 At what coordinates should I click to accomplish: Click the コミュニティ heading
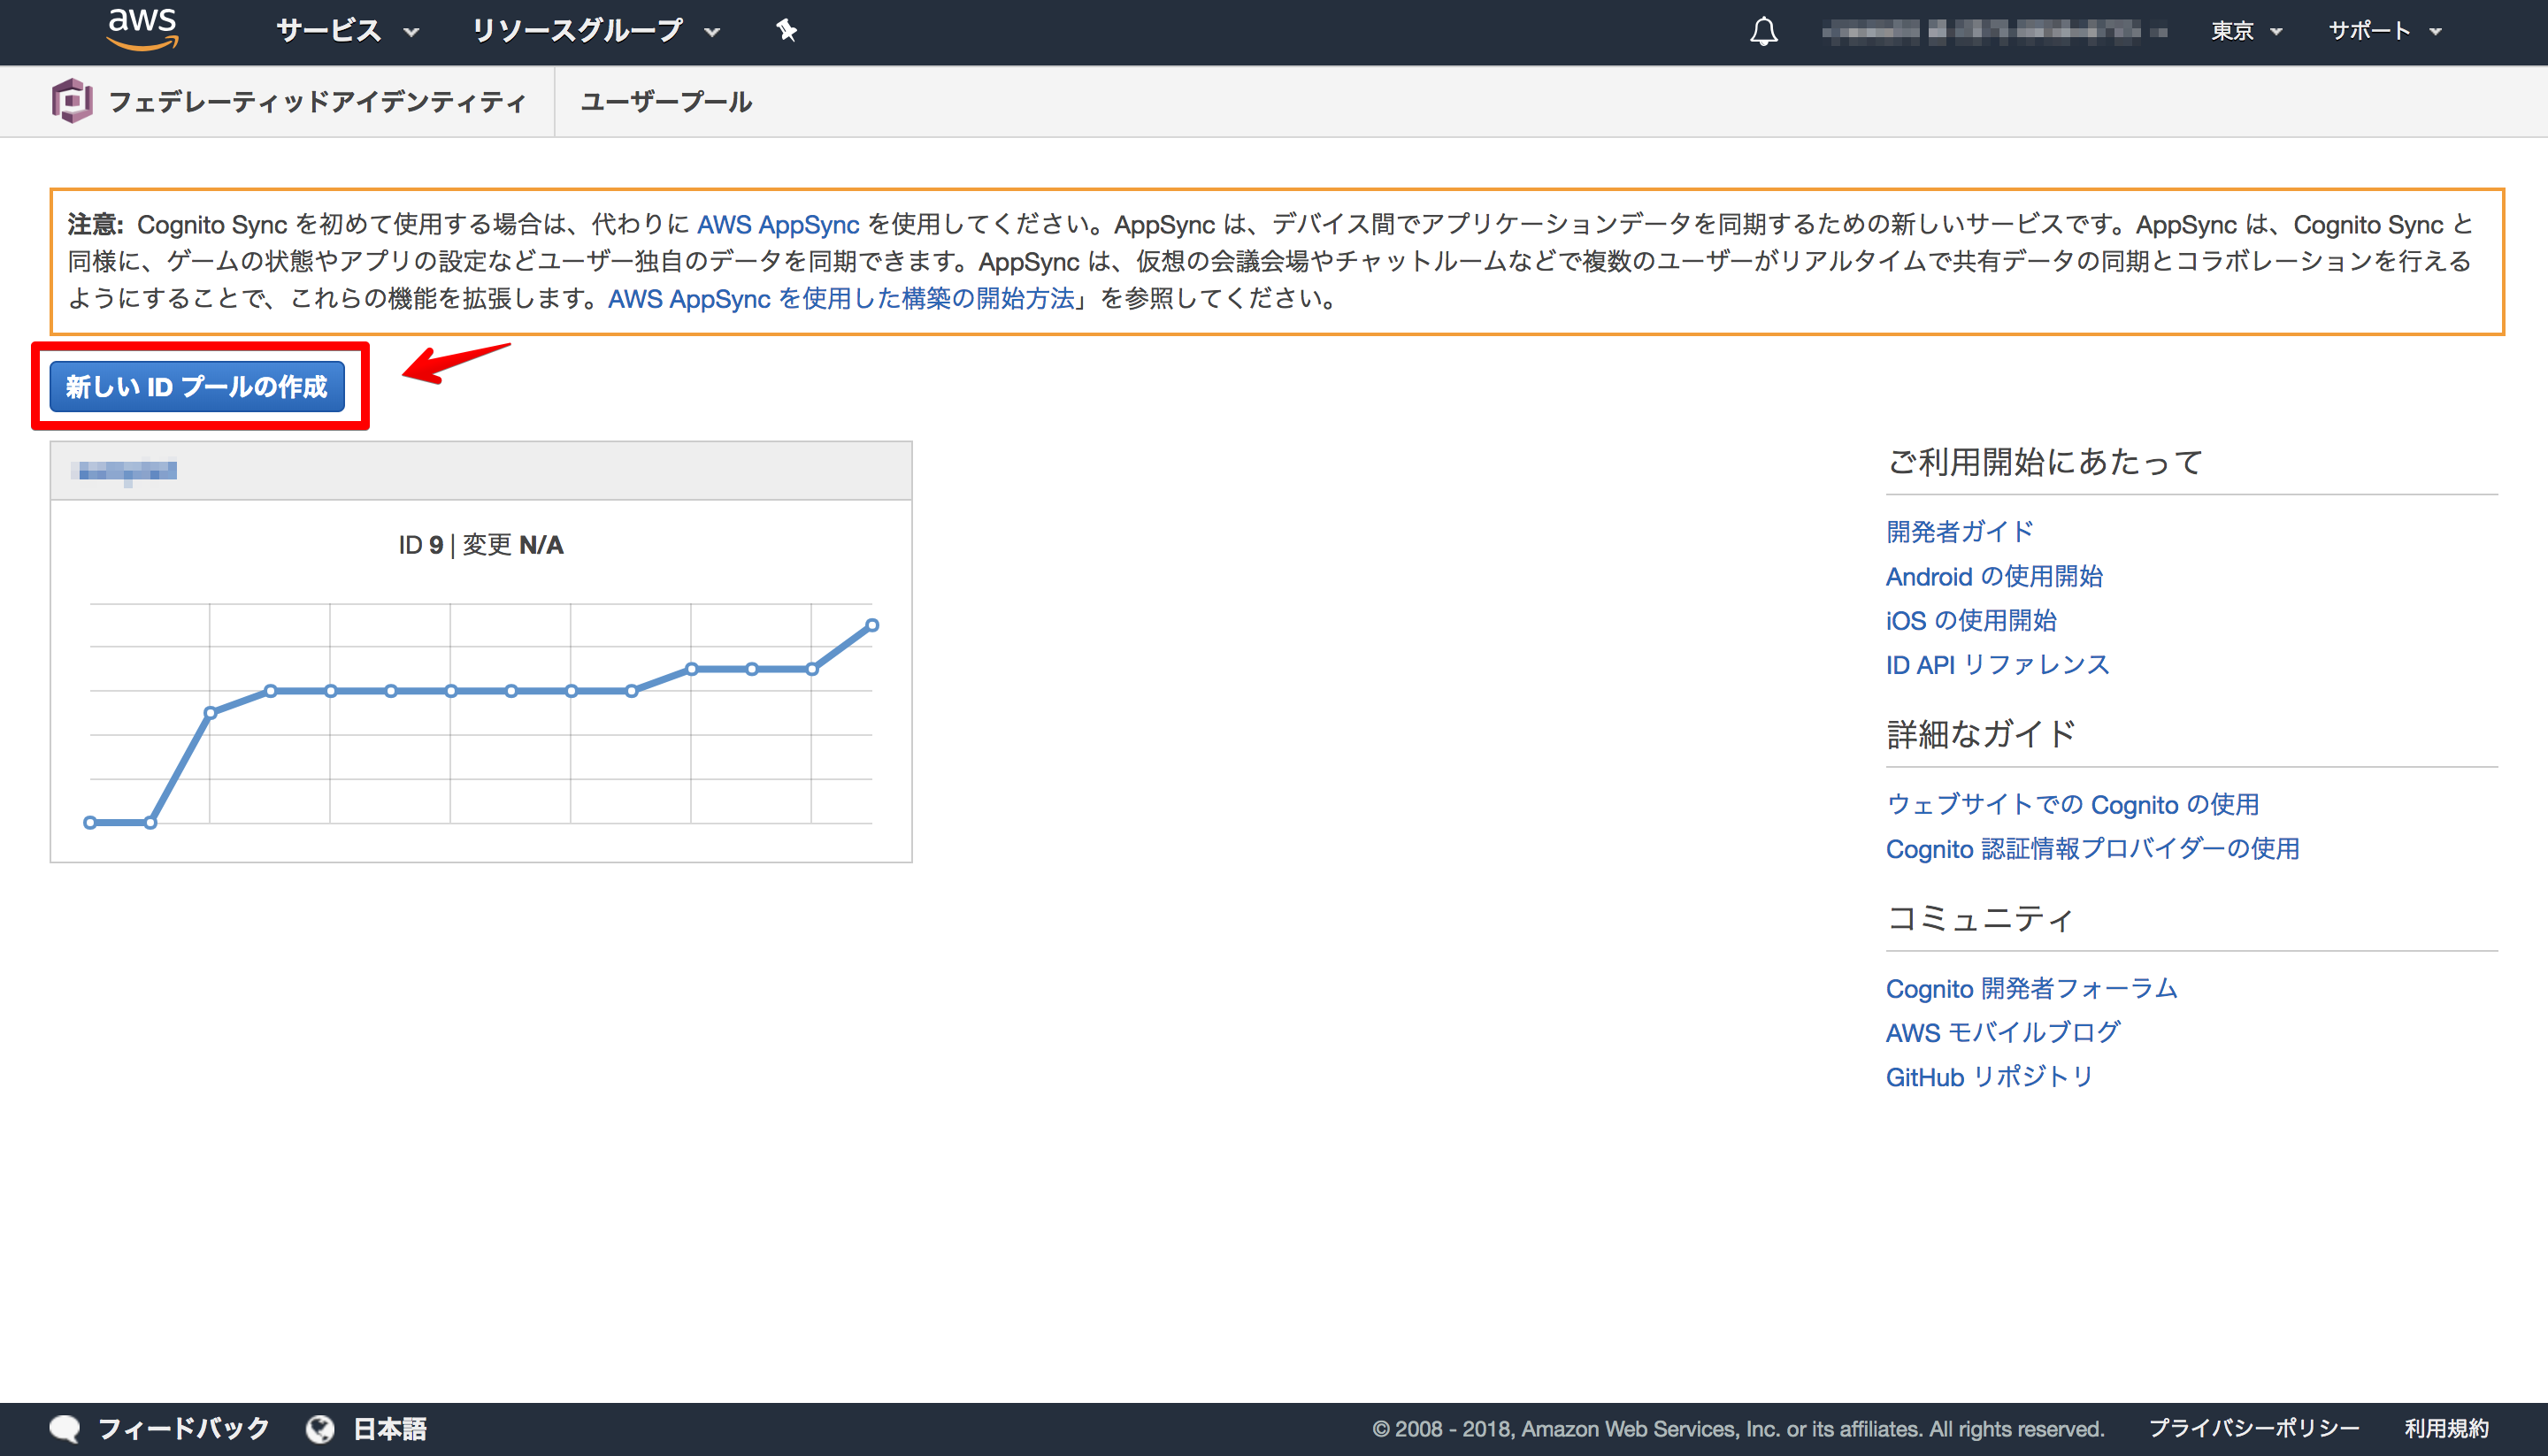pyautogui.click(x=1979, y=918)
